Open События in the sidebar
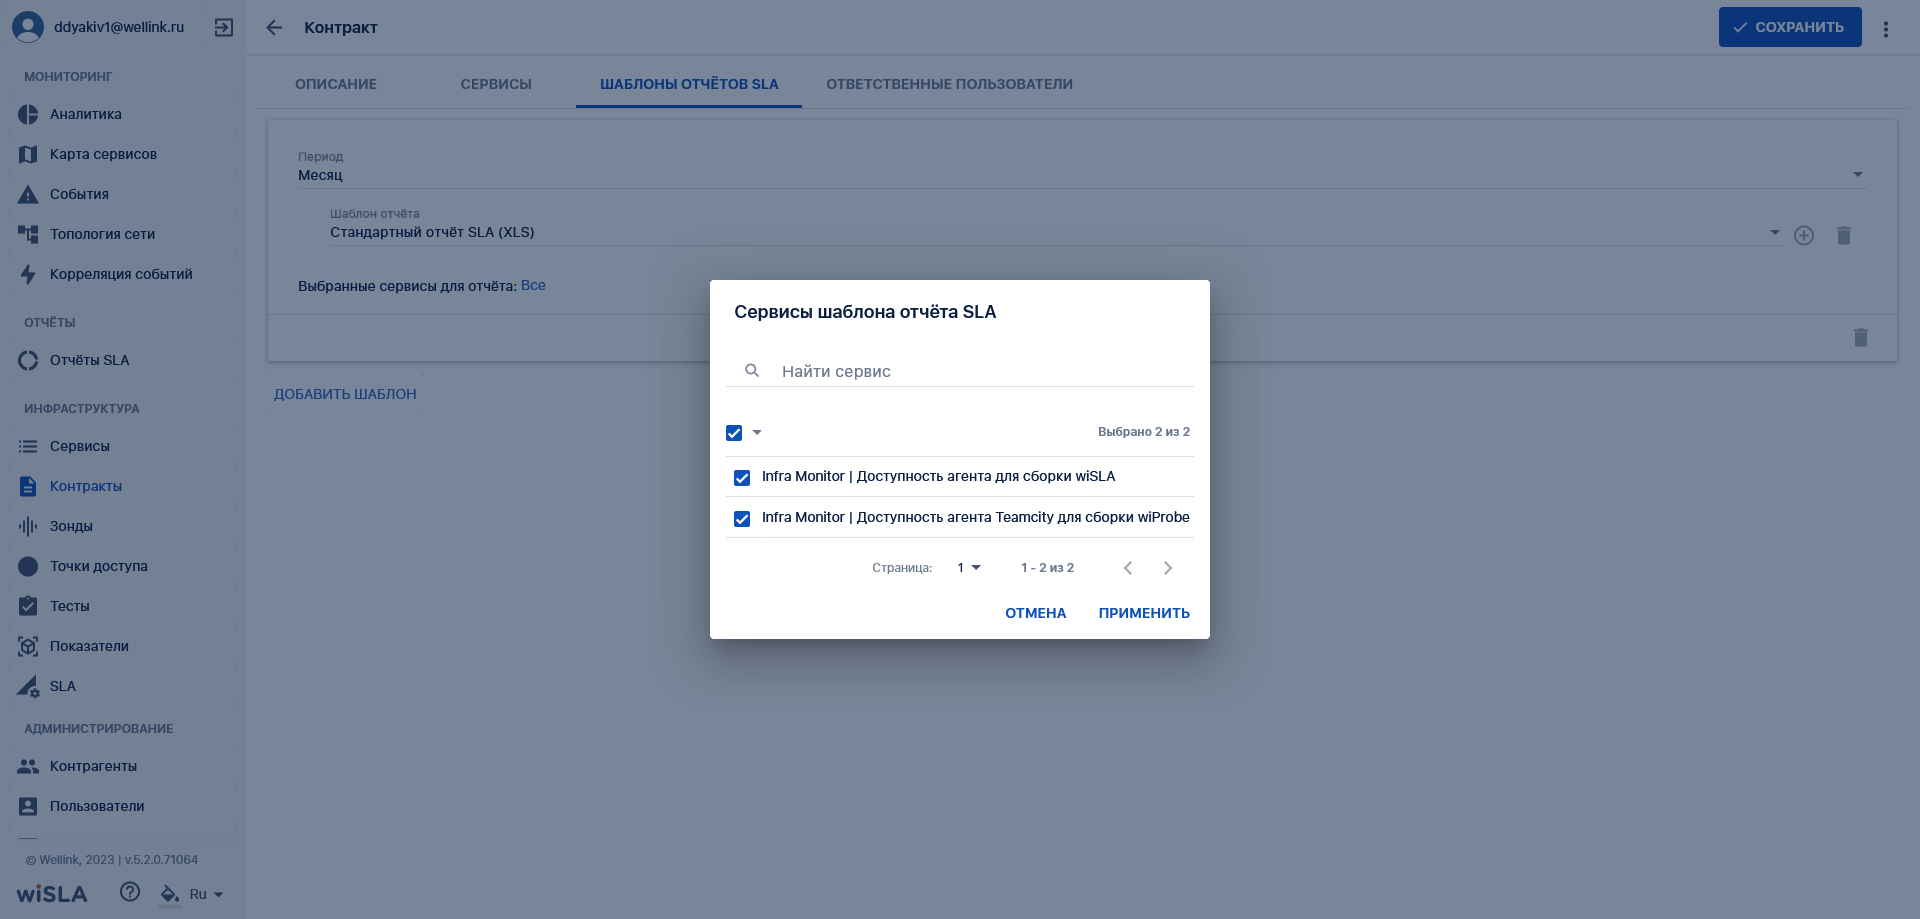The width and height of the screenshot is (1920, 919). point(122,194)
